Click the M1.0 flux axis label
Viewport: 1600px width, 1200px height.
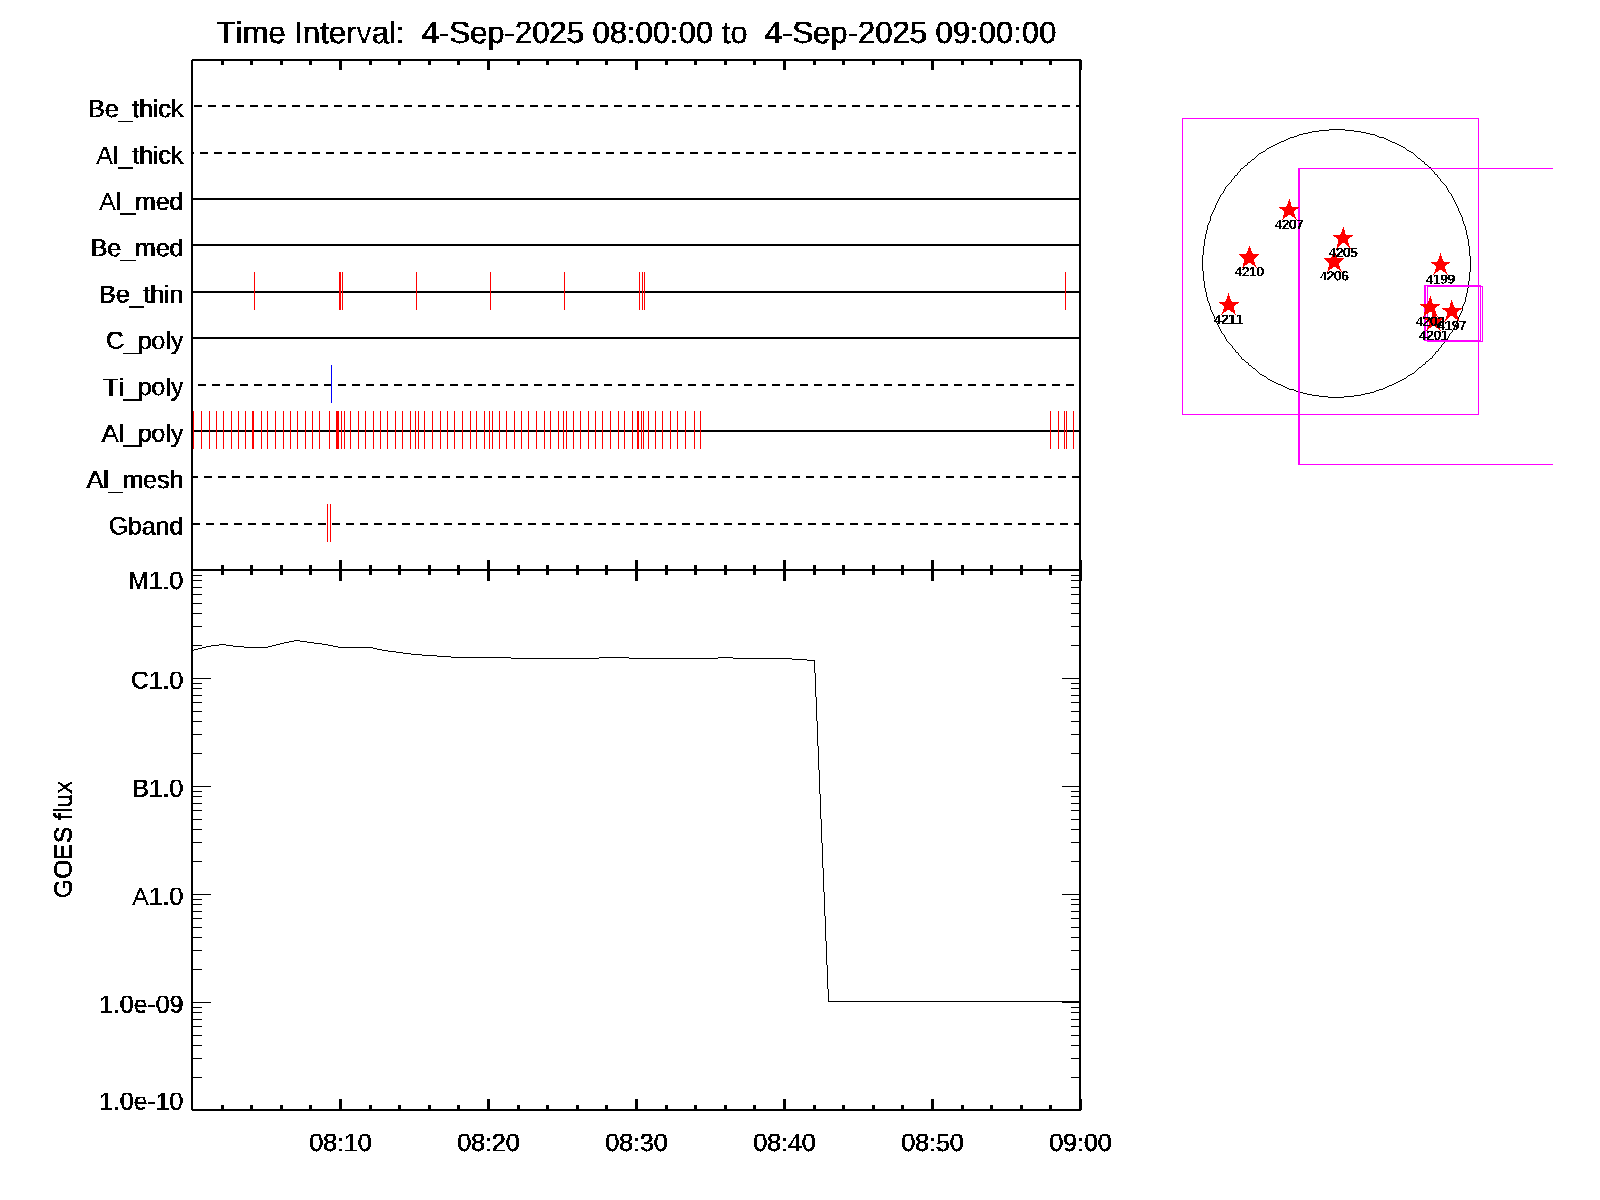point(156,581)
